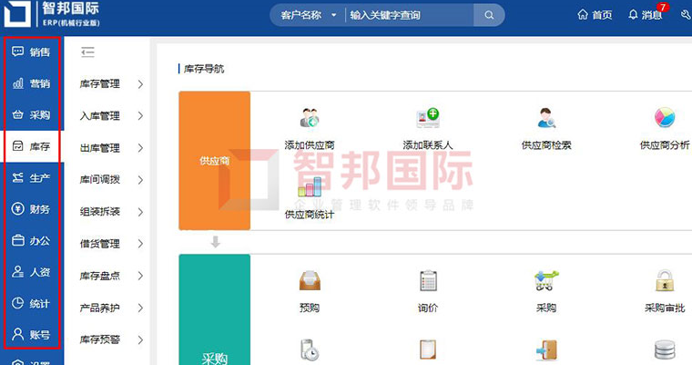Viewport: 695px width, 381px height.
Task: Open the 账号 account module
Action: click(31, 335)
